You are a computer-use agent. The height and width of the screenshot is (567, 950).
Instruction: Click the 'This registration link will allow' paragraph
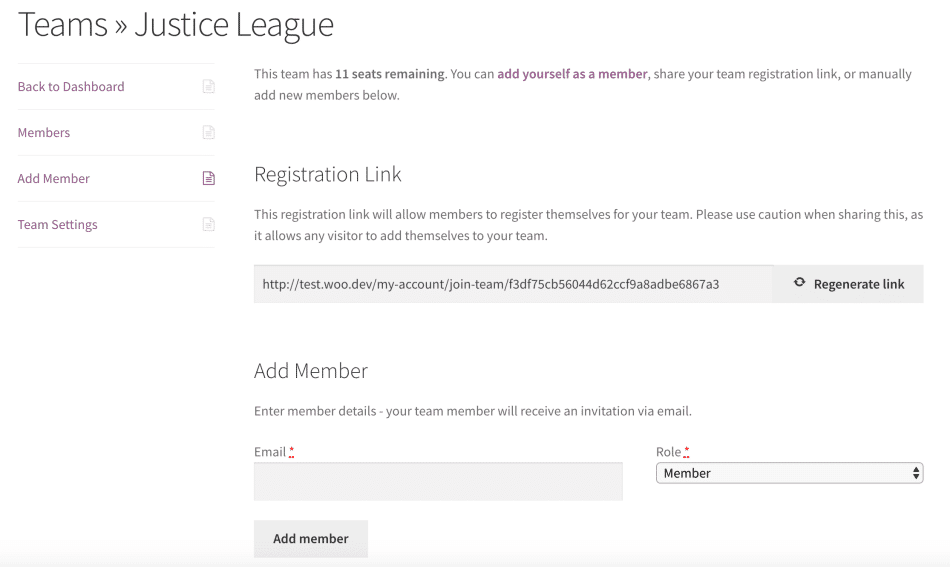coord(588,225)
